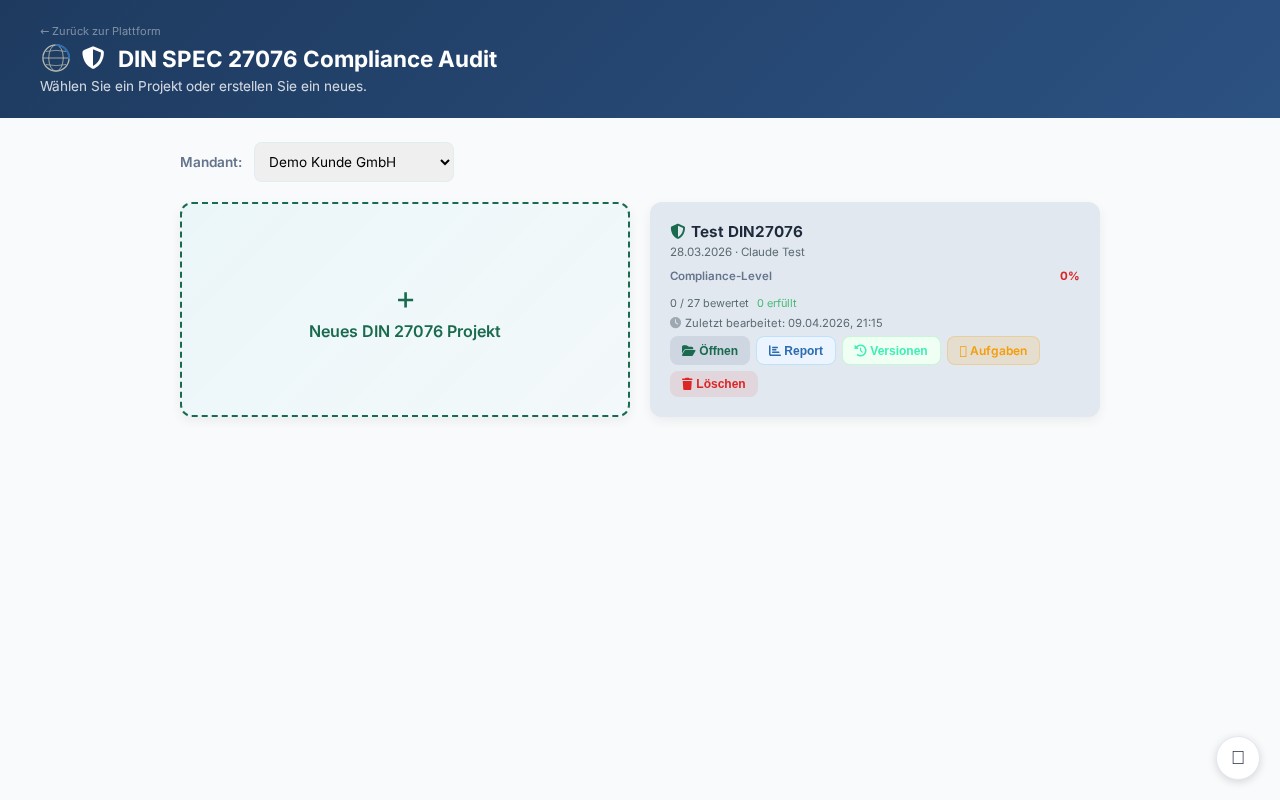This screenshot has width=1280, height=800.
Task: Click the Test DIN27076 project title
Action: 747,232
